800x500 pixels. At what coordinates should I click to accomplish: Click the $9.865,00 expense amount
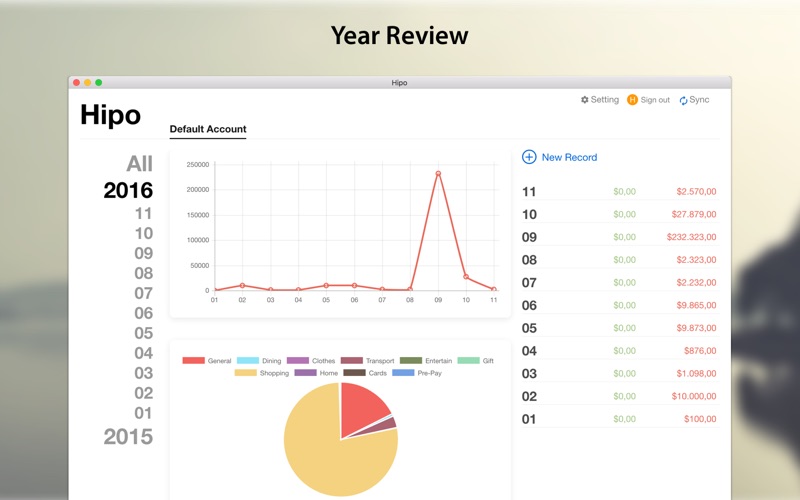pyautogui.click(x=696, y=305)
